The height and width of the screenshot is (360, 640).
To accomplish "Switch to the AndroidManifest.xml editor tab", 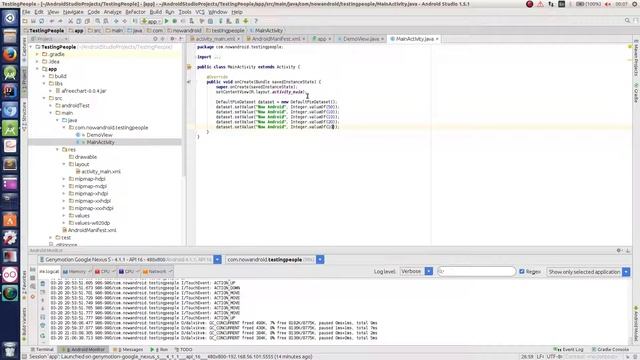I will point(276,39).
